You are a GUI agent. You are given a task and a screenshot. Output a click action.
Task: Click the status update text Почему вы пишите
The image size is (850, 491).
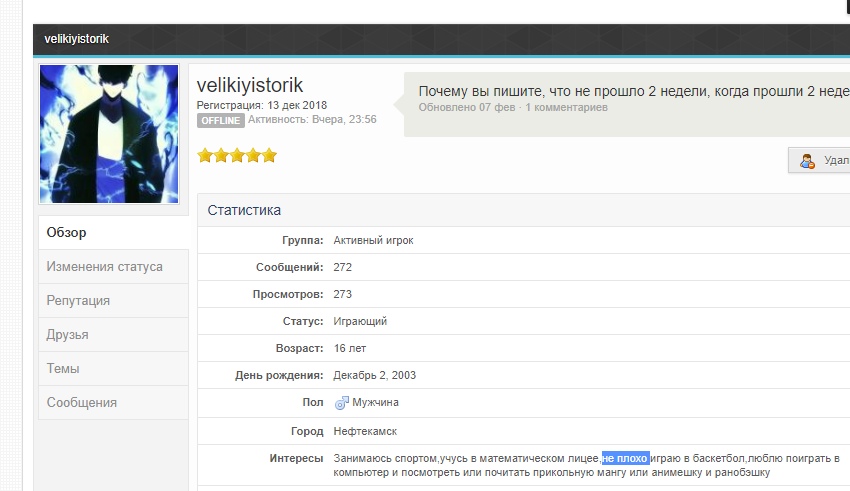[x=634, y=91]
